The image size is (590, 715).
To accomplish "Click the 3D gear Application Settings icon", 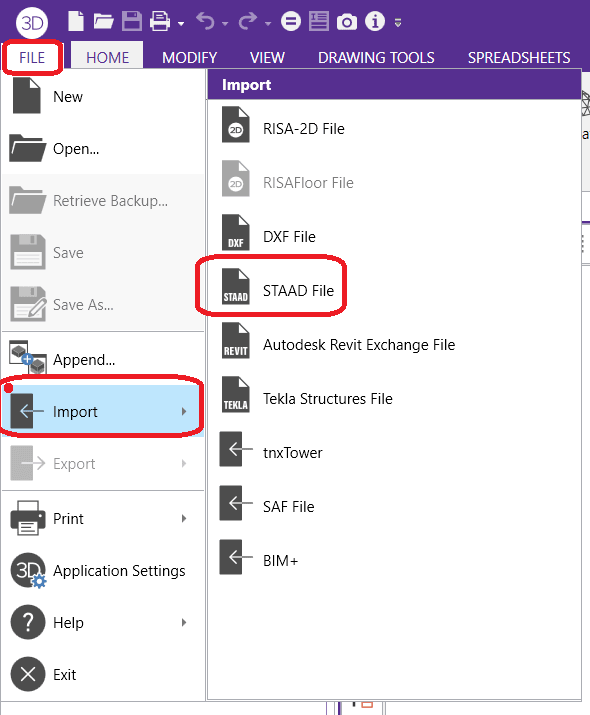I will 28,570.
